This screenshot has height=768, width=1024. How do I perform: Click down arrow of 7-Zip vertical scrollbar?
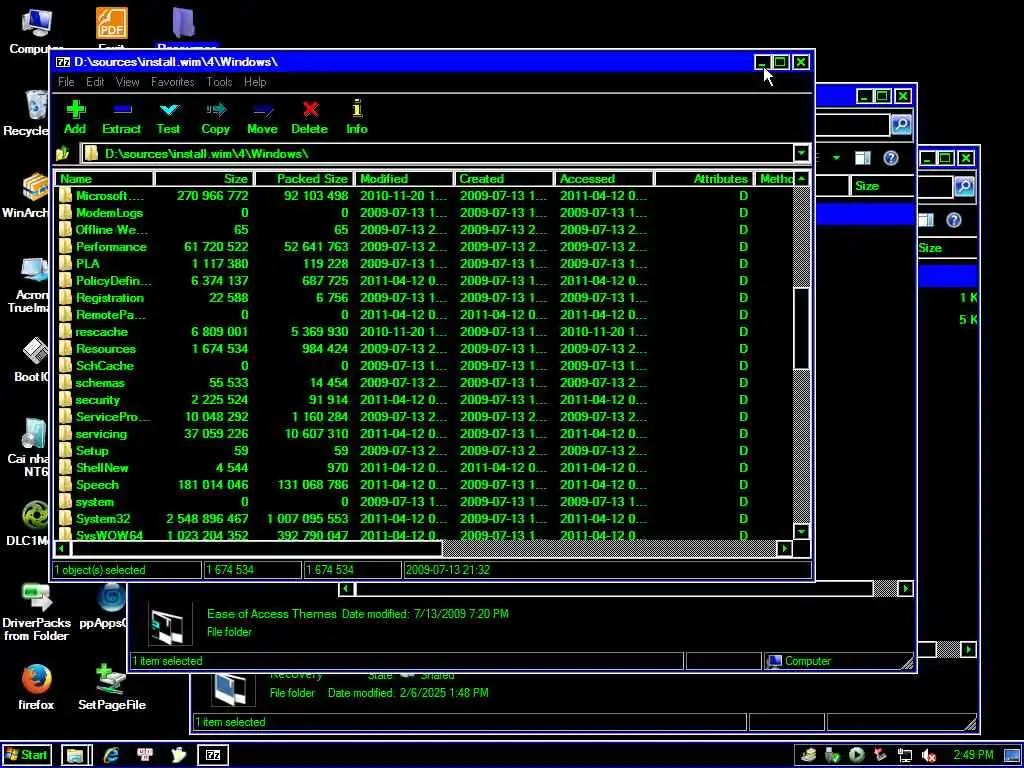pyautogui.click(x=801, y=532)
